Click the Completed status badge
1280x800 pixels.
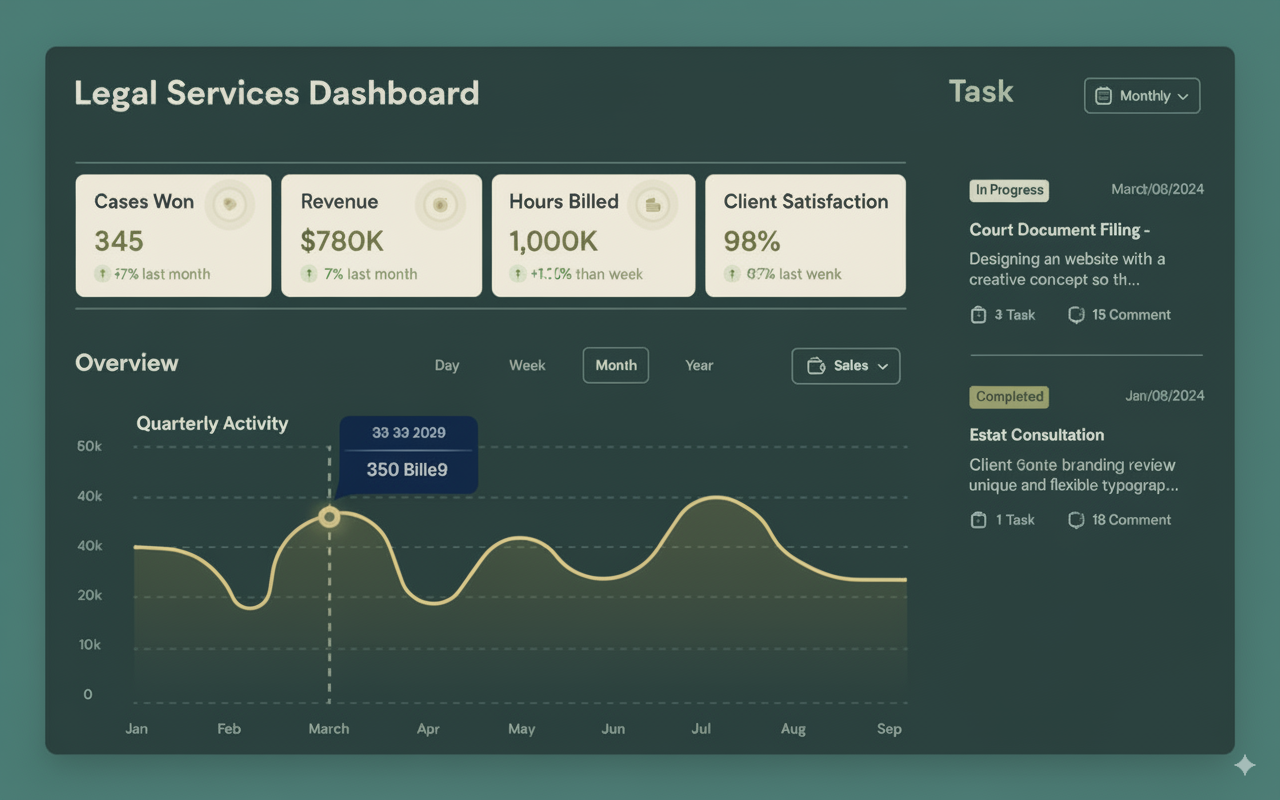[1009, 397]
